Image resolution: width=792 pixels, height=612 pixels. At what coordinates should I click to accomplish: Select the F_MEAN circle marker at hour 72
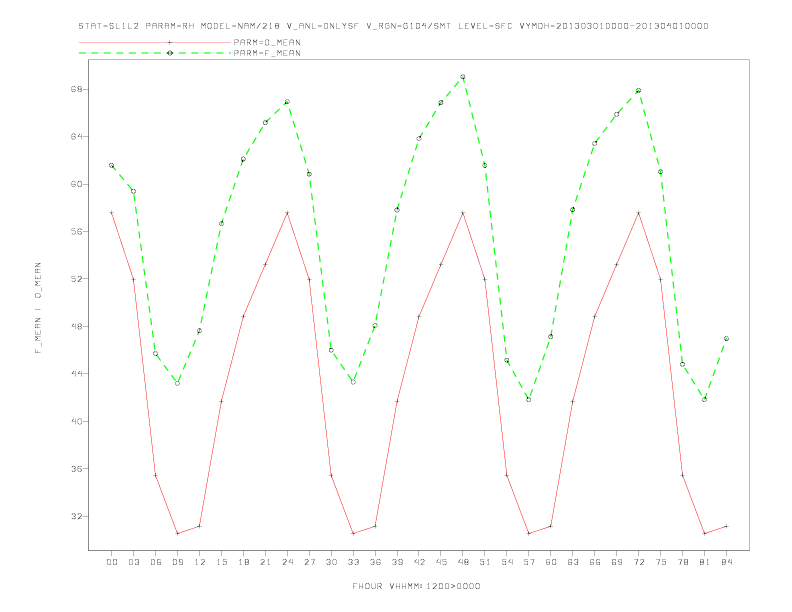(638, 90)
